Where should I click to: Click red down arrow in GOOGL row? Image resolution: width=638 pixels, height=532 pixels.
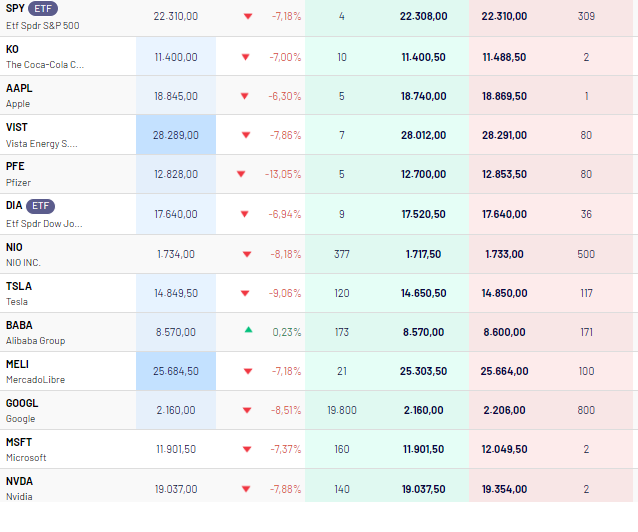[247, 410]
